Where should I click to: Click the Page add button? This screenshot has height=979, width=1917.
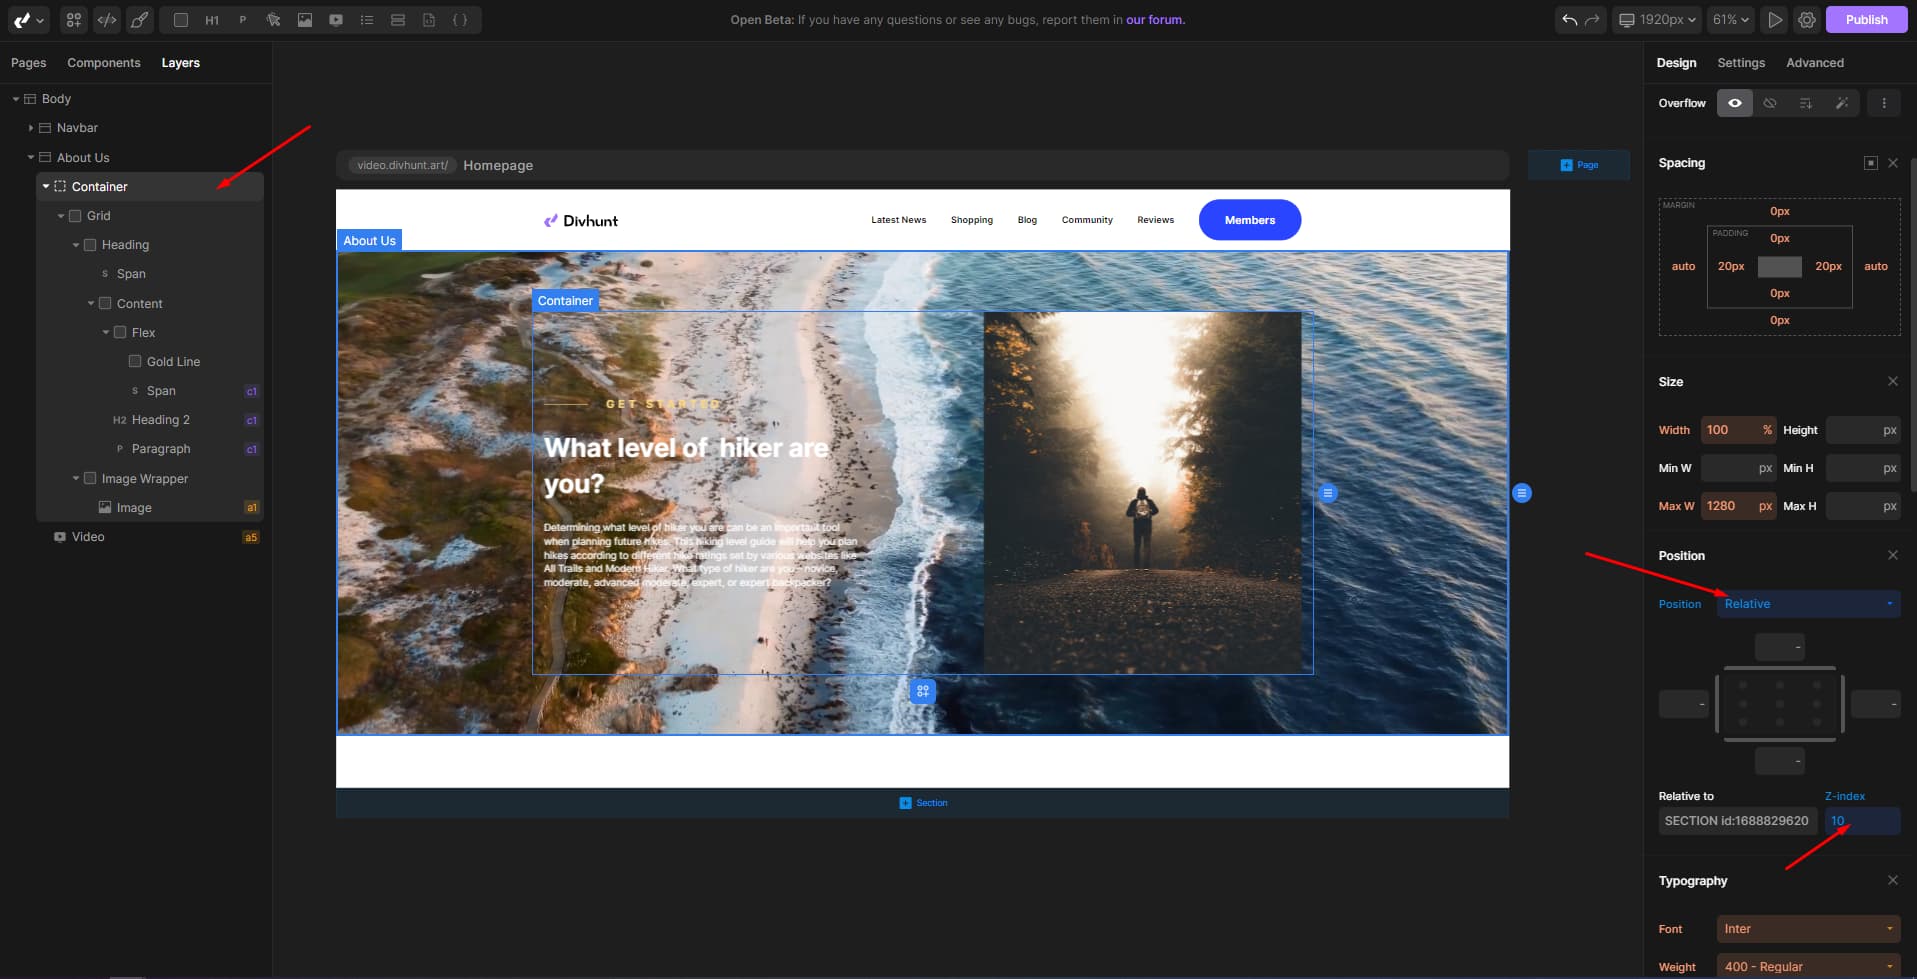1579,165
